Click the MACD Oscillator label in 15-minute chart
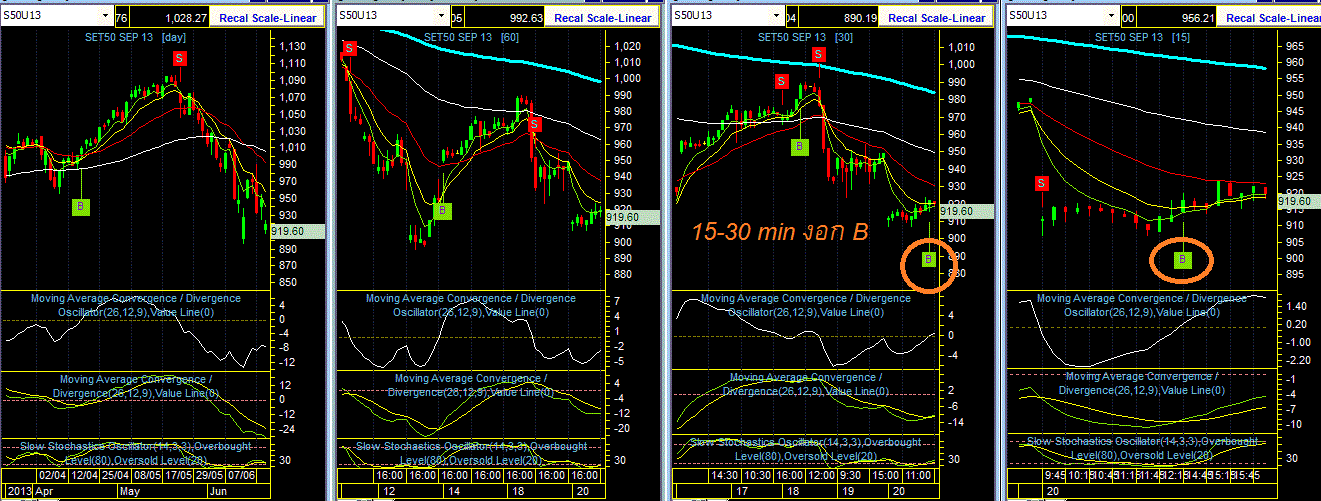 (1142, 305)
